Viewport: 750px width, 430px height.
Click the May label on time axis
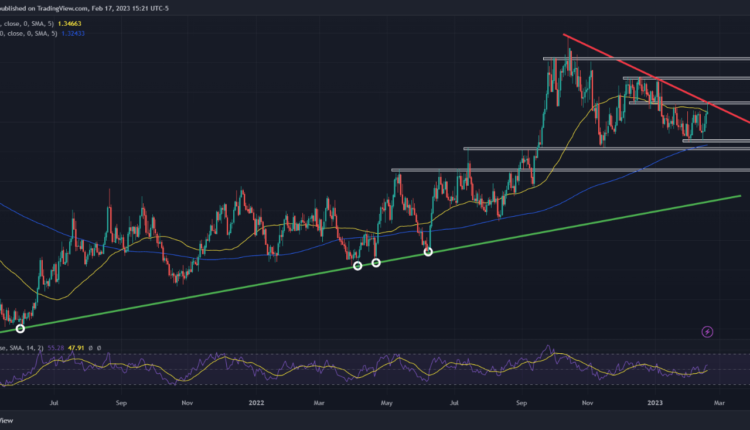pos(387,405)
